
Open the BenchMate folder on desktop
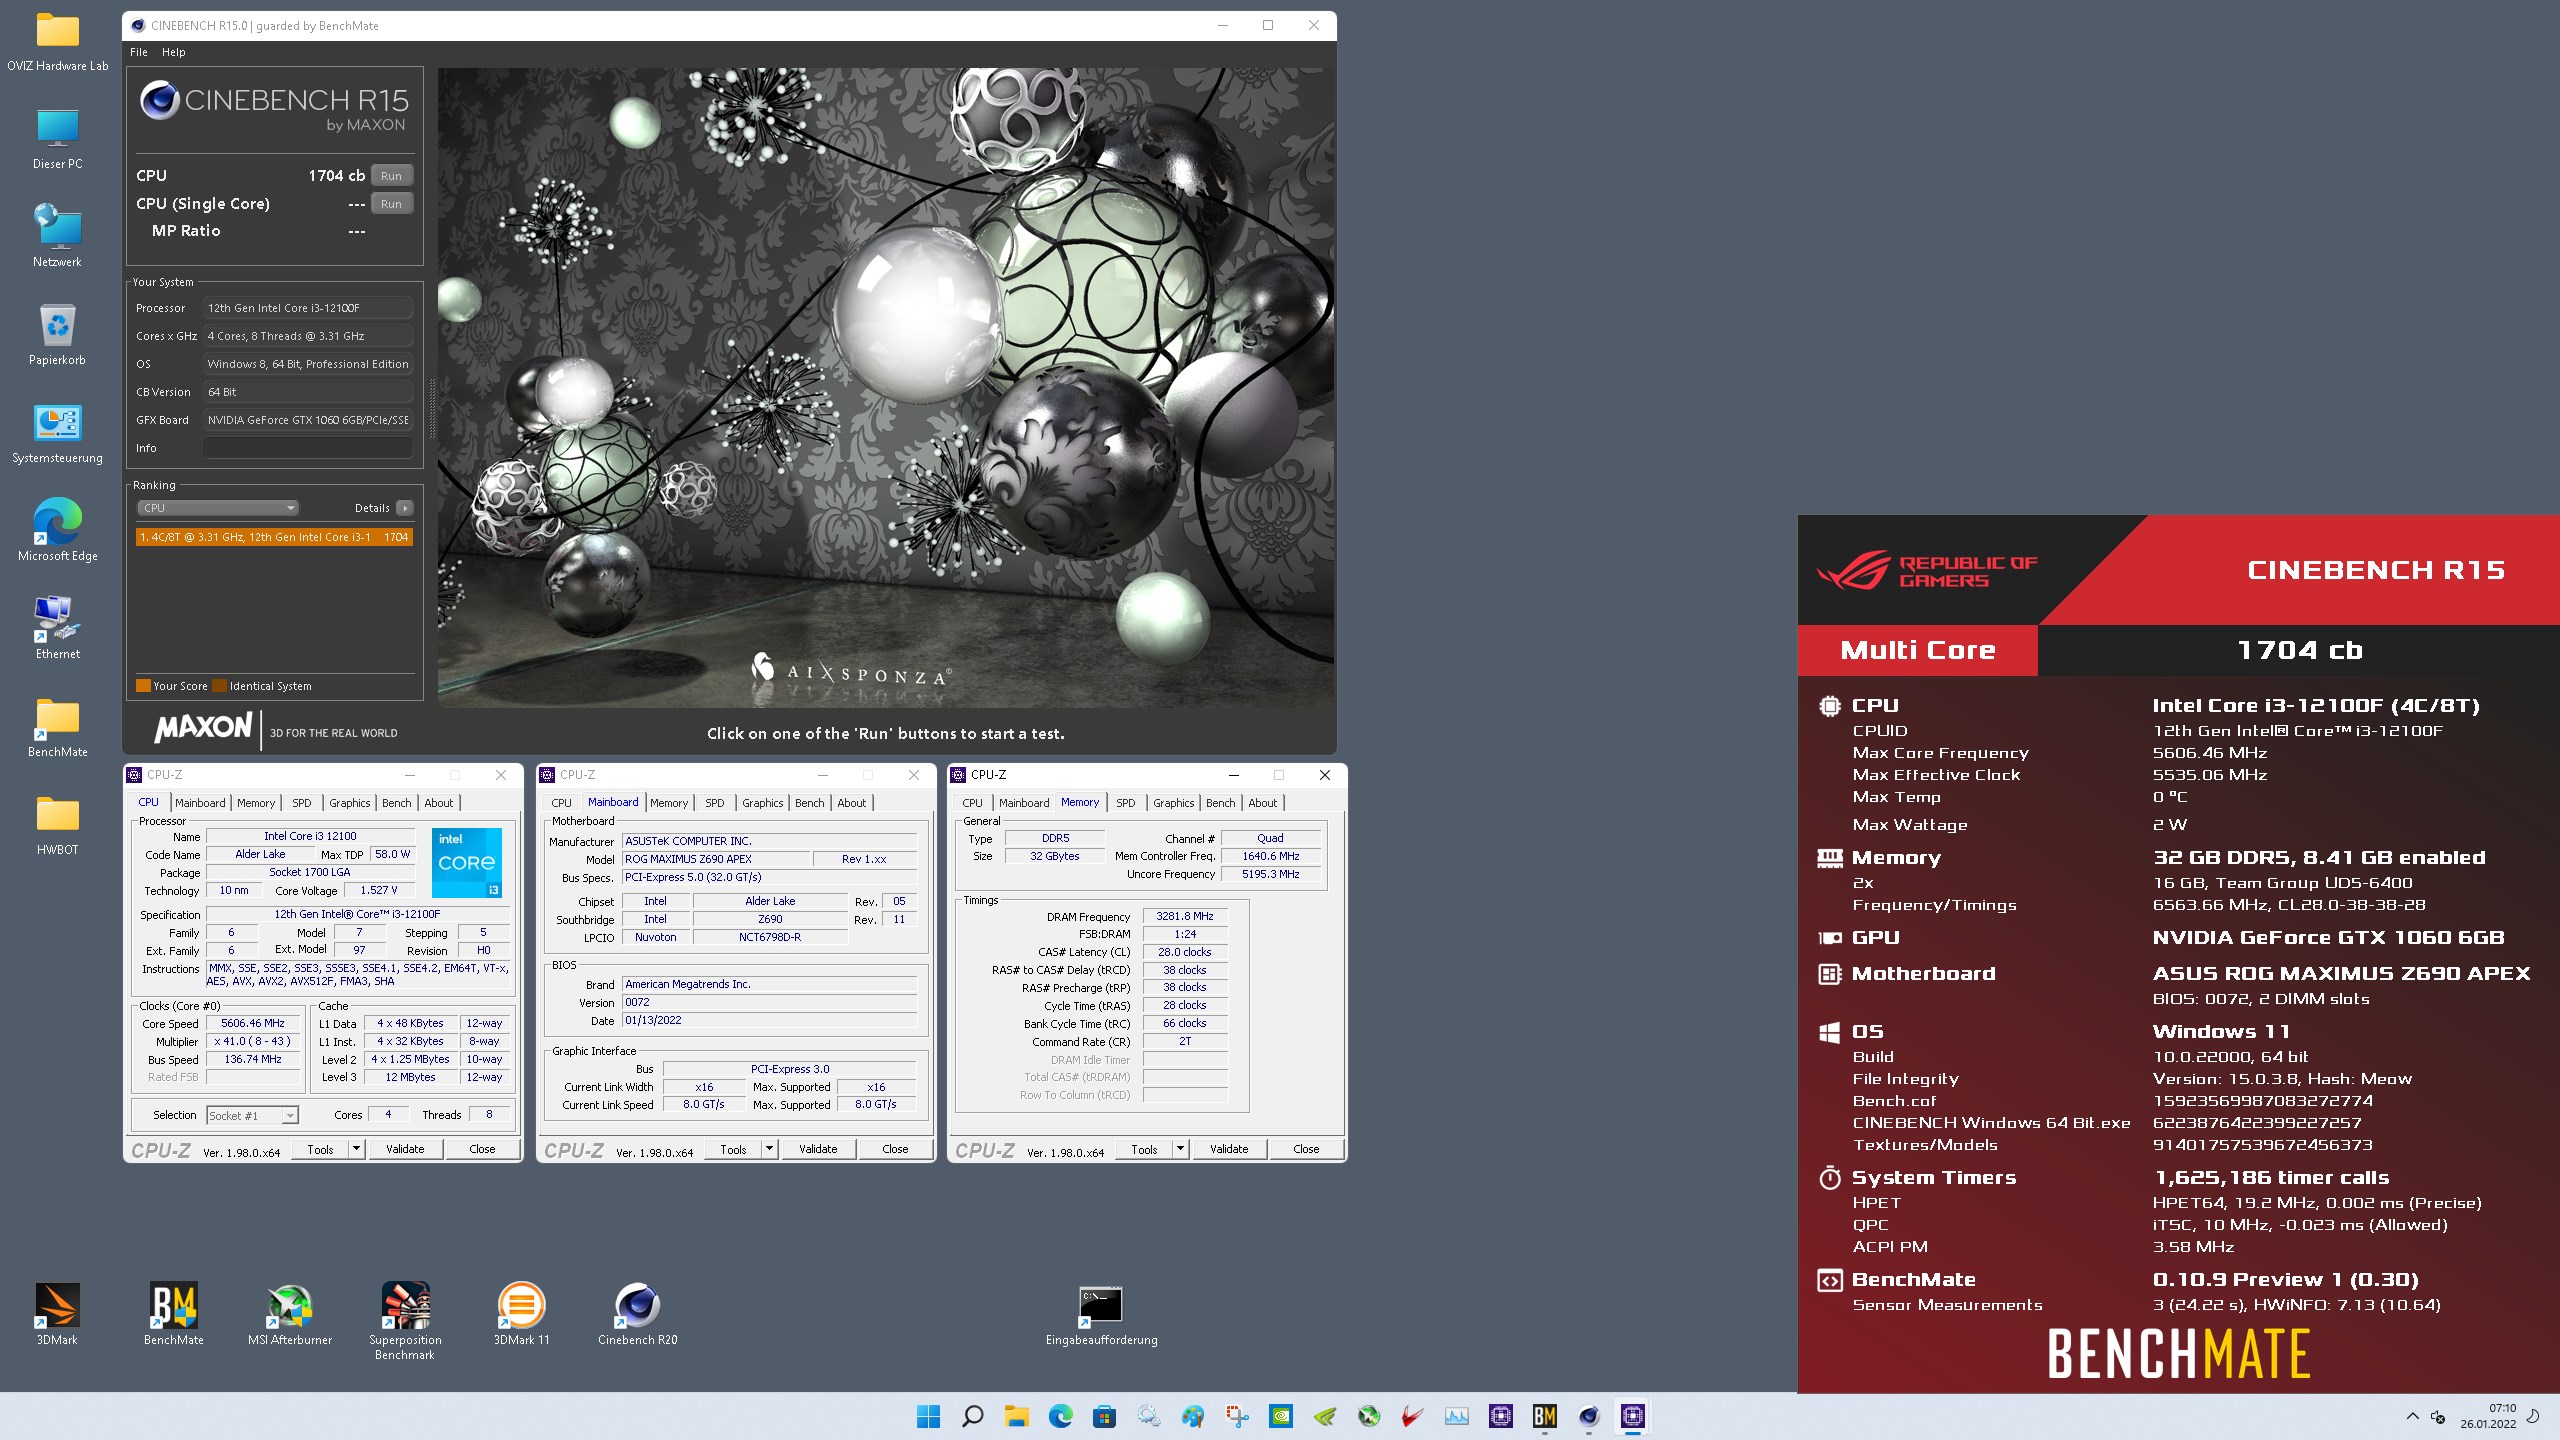coord(57,727)
